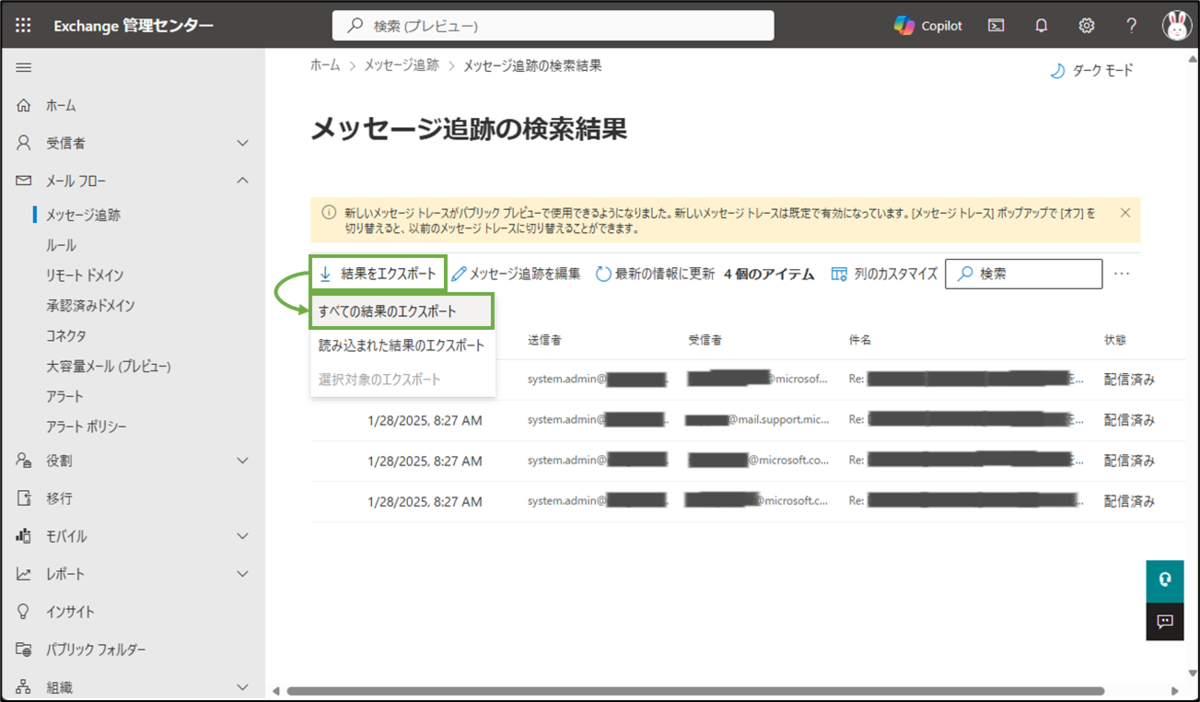Screen dimensions: 1200x702
Task: Click the ホーム breadcrumb link
Action: [x=325, y=65]
